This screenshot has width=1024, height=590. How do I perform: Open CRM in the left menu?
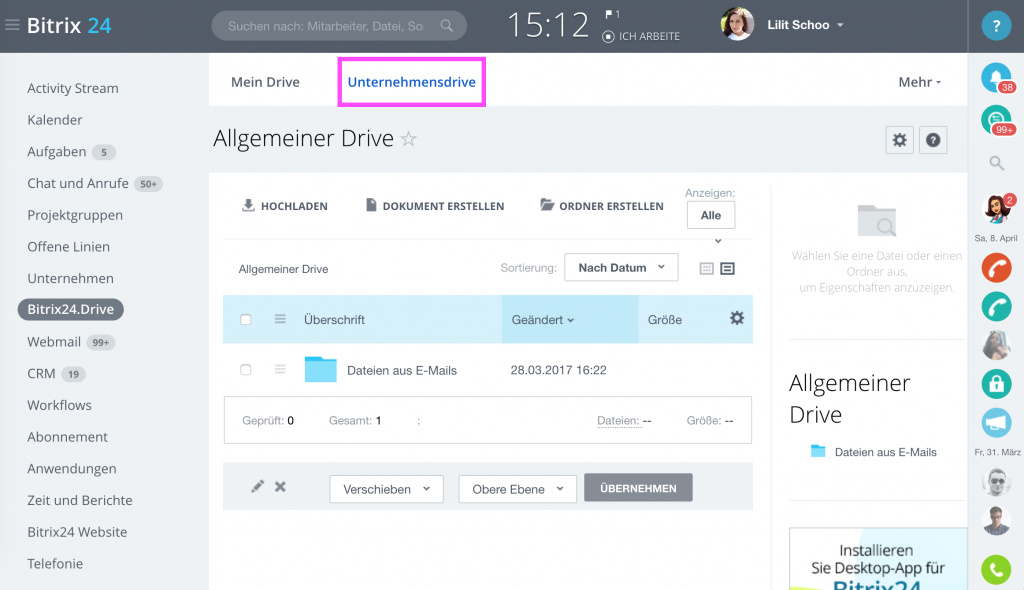pos(41,374)
